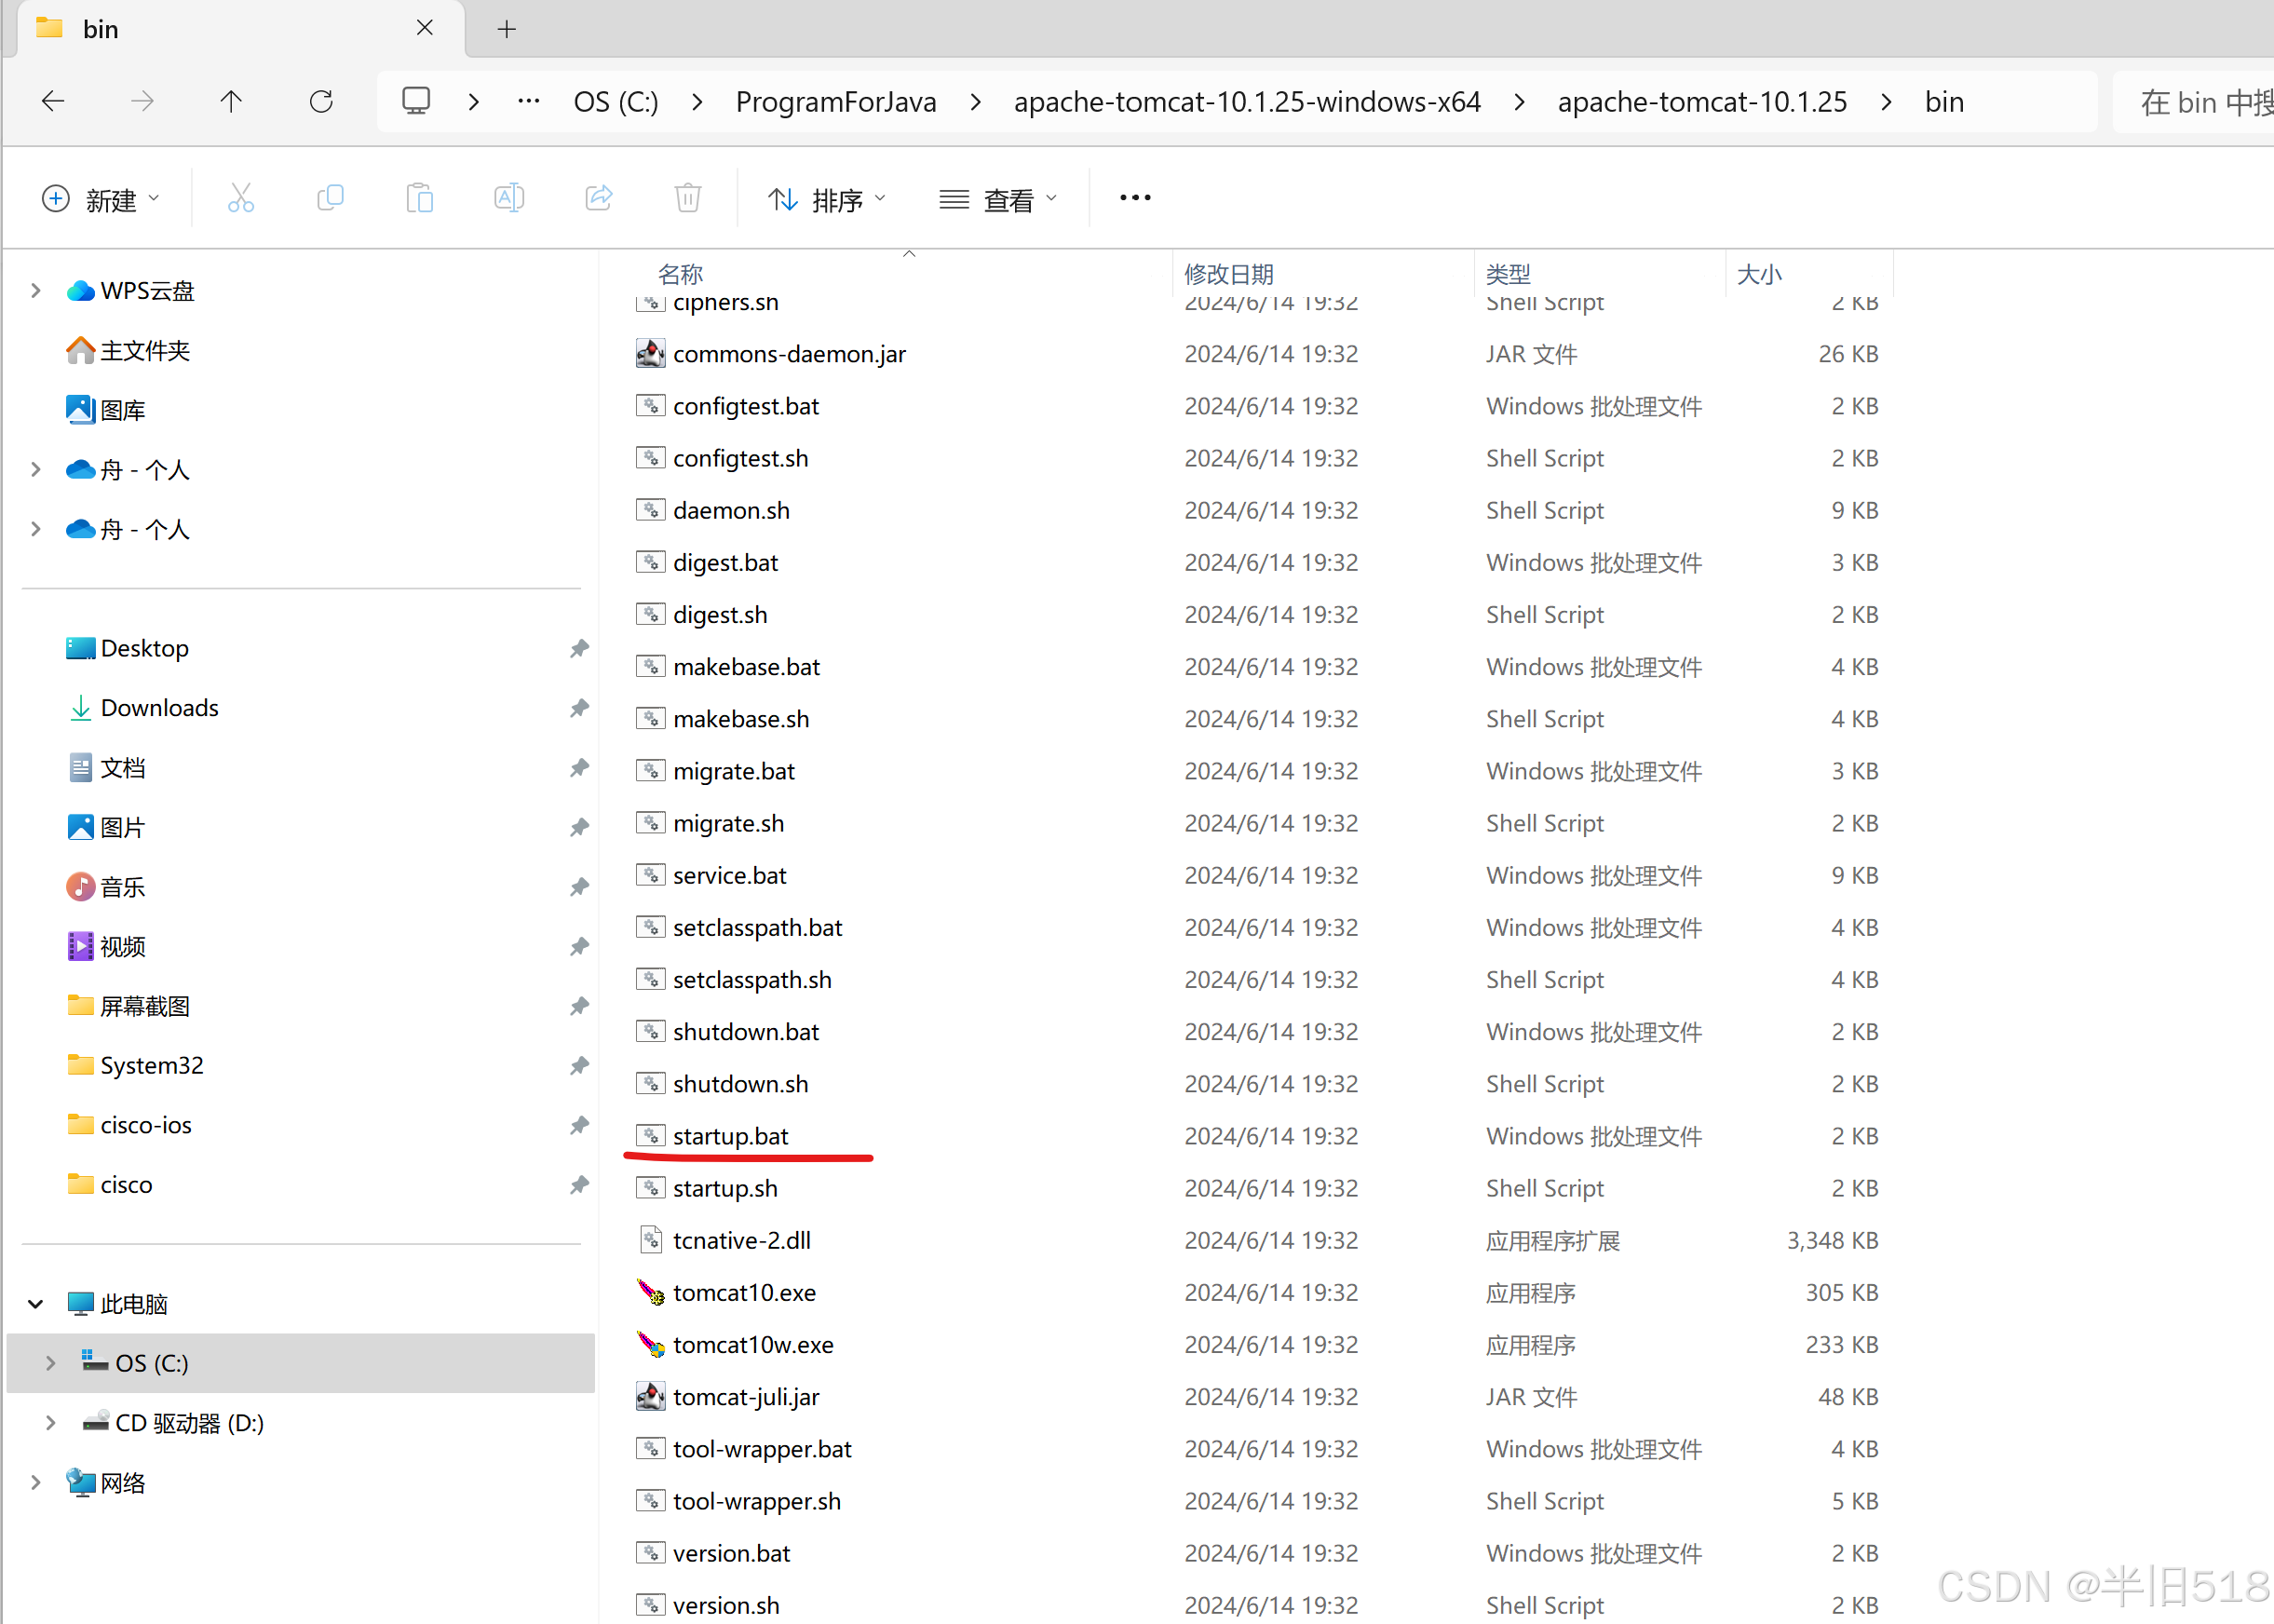This screenshot has width=2274, height=1624.
Task: Click the search bin input field
Action: click(2194, 101)
